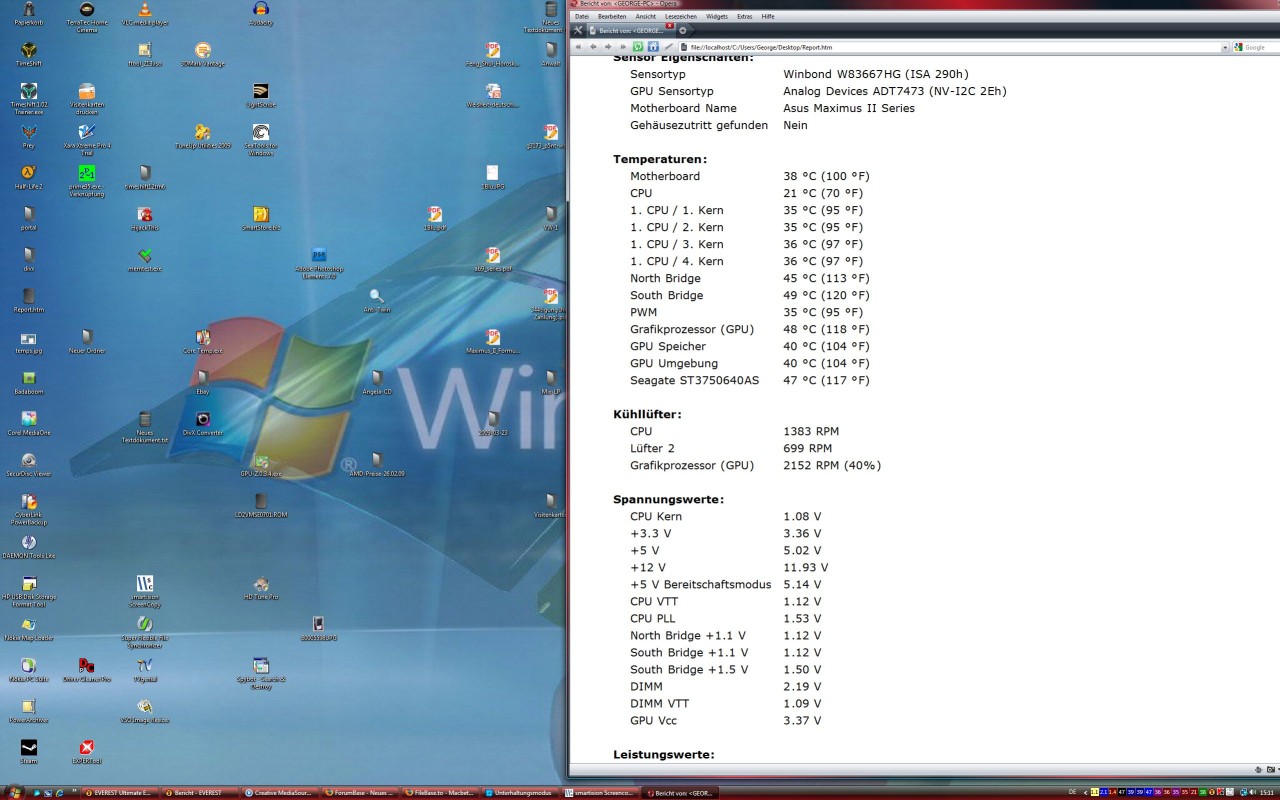Select the 'Asus Maximus II Series' text

pos(849,108)
